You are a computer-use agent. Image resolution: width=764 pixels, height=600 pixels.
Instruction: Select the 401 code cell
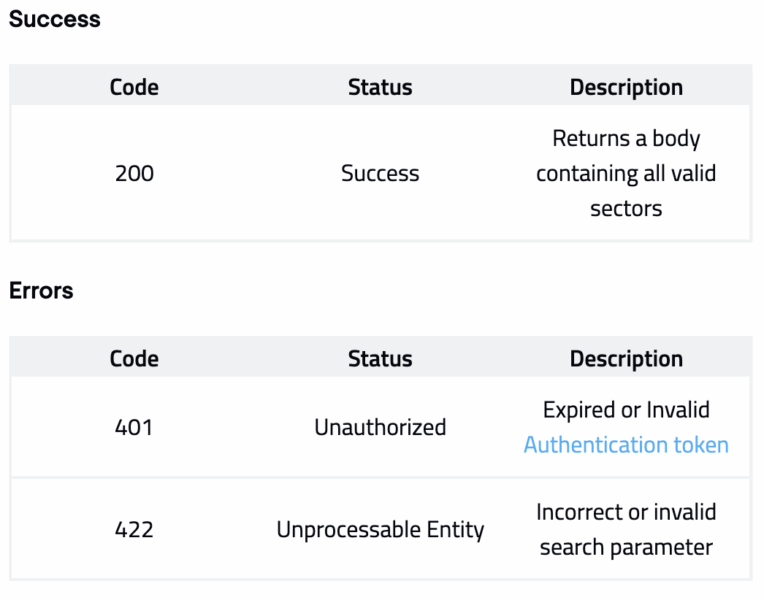[x=134, y=427]
